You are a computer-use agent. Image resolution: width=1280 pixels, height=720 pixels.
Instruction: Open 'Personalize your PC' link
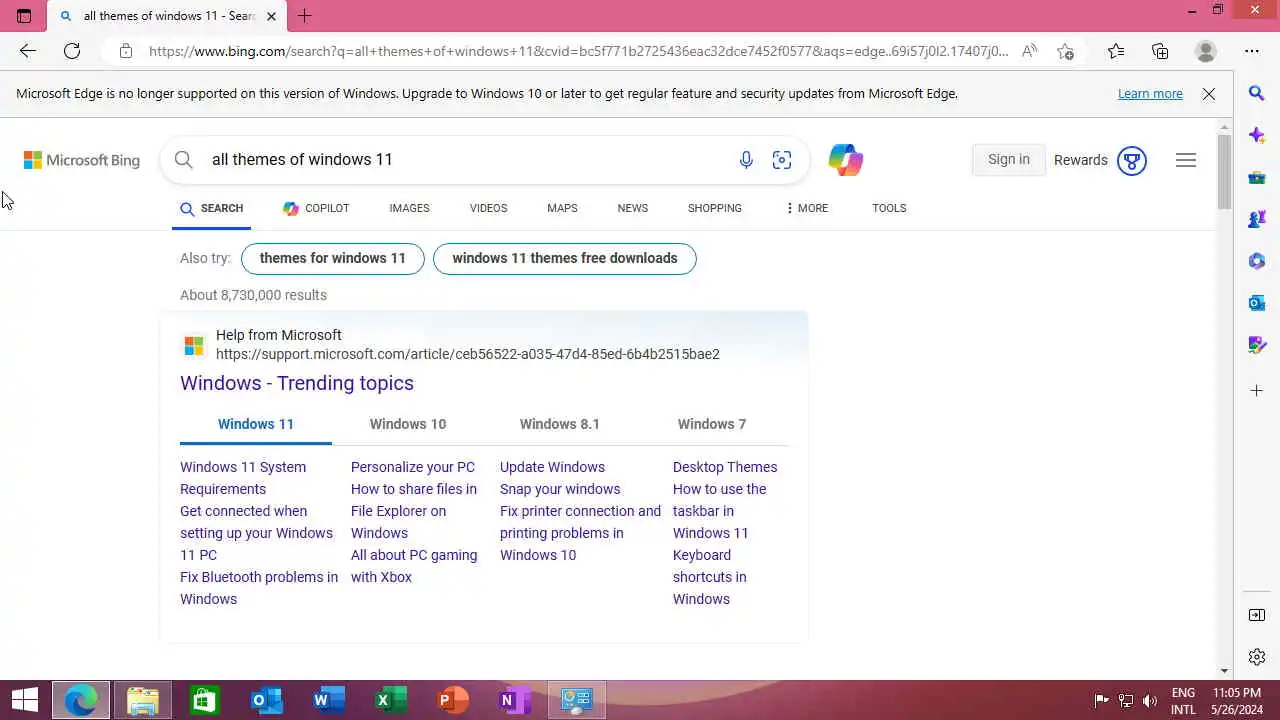pyautogui.click(x=413, y=467)
